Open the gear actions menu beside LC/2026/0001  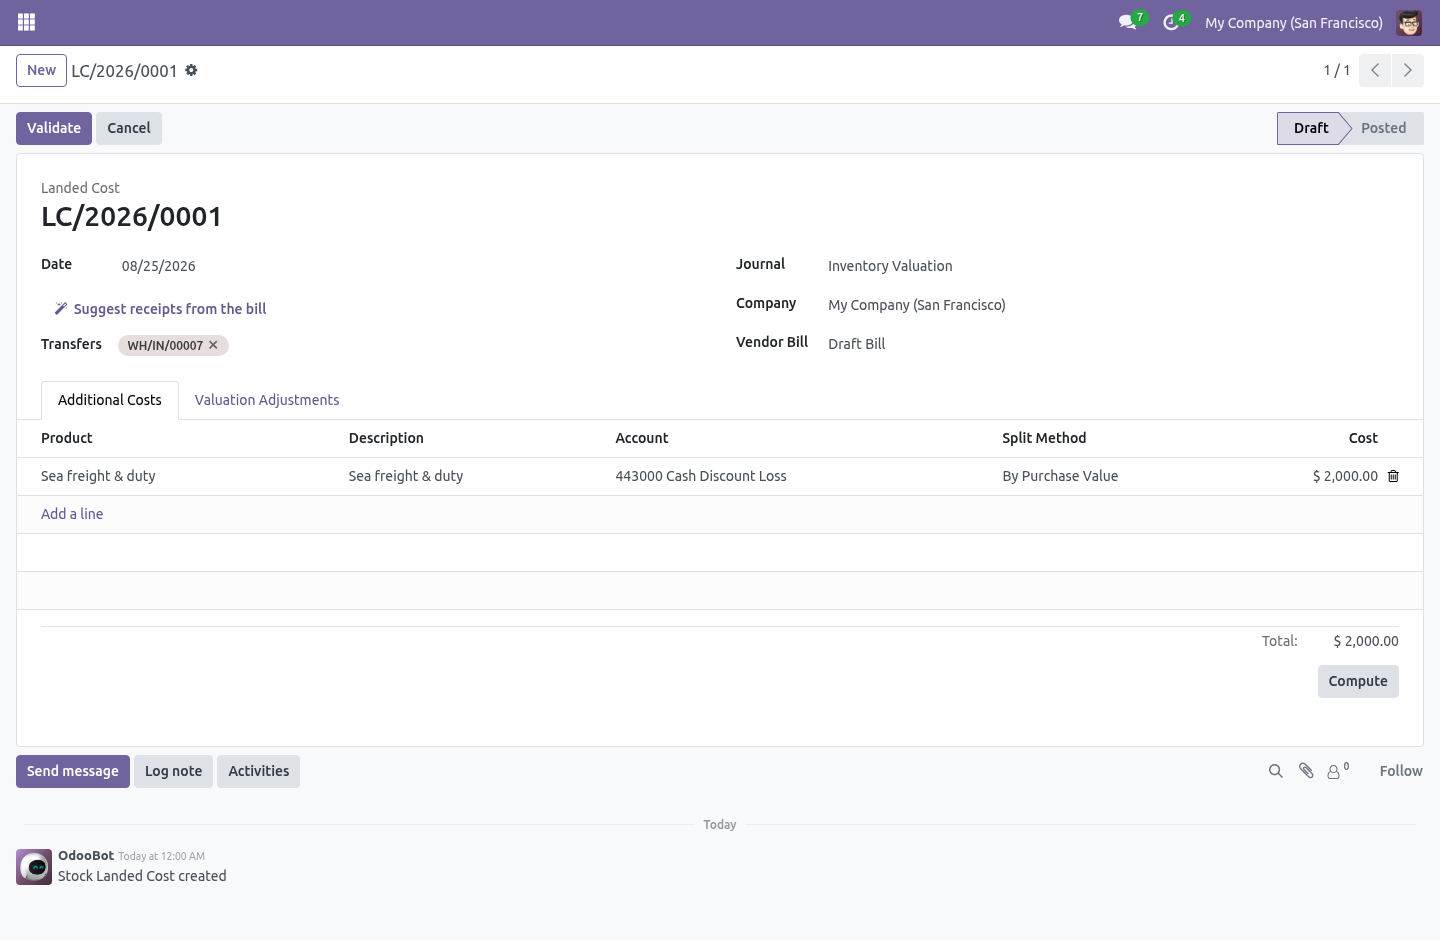coord(191,70)
